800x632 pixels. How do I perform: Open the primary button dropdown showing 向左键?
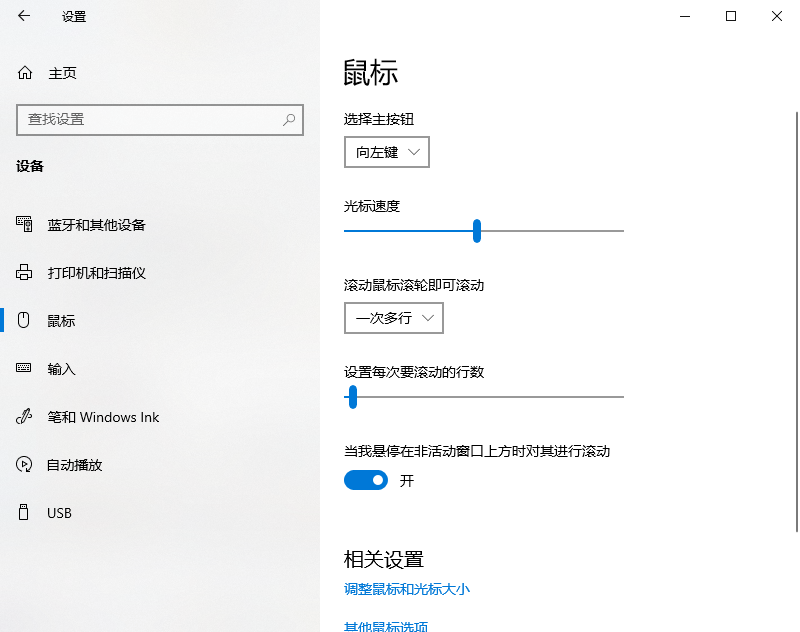pos(386,152)
